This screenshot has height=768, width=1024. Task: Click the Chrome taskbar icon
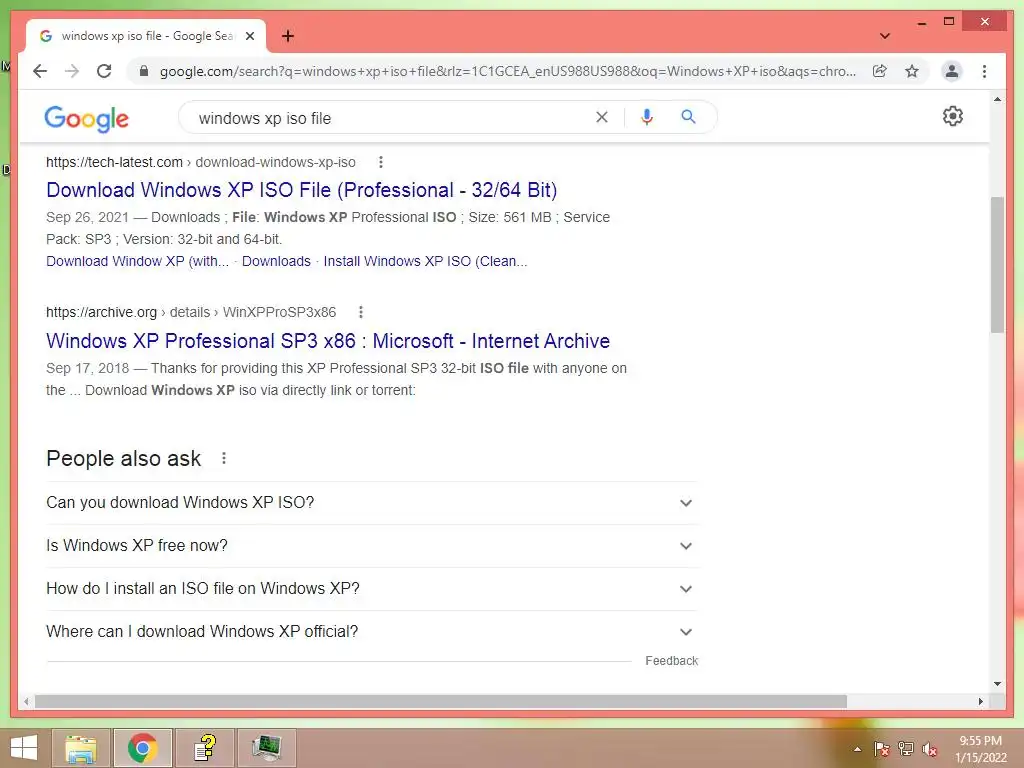[x=142, y=748]
